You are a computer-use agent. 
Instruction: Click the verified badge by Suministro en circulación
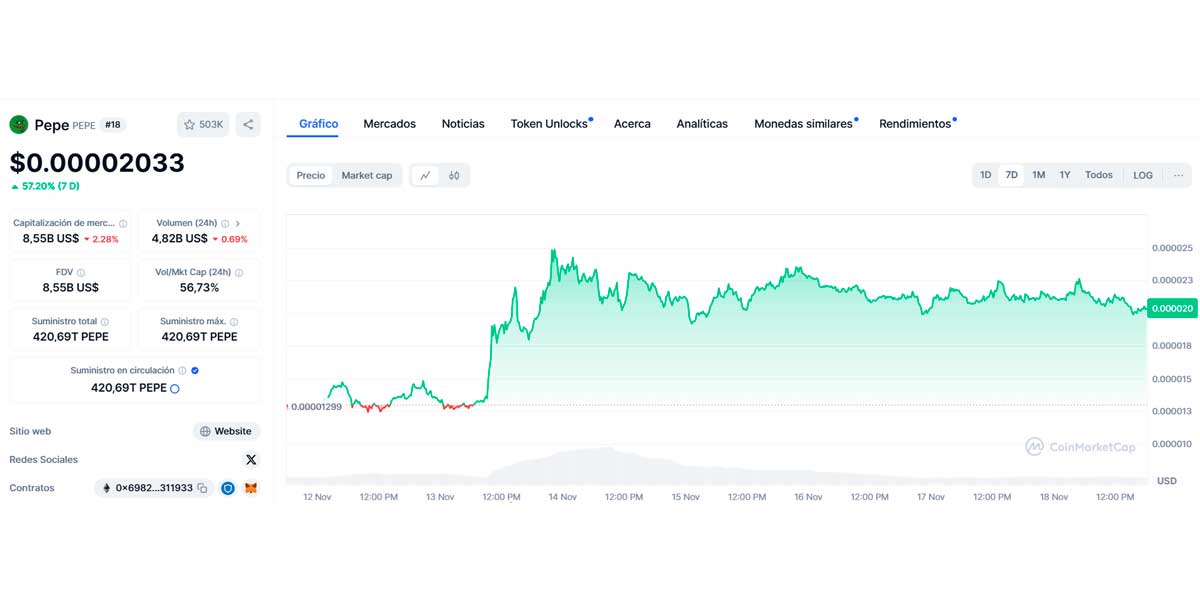click(195, 370)
